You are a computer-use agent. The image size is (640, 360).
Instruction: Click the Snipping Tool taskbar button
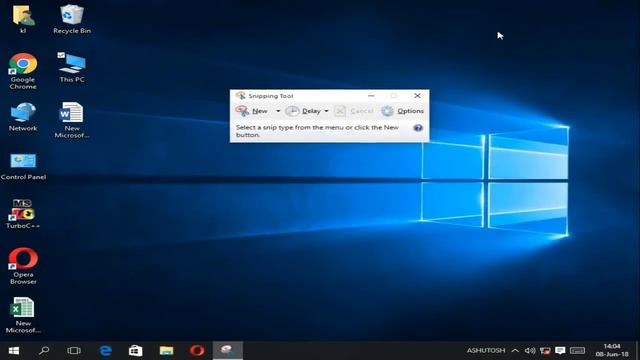(228, 351)
